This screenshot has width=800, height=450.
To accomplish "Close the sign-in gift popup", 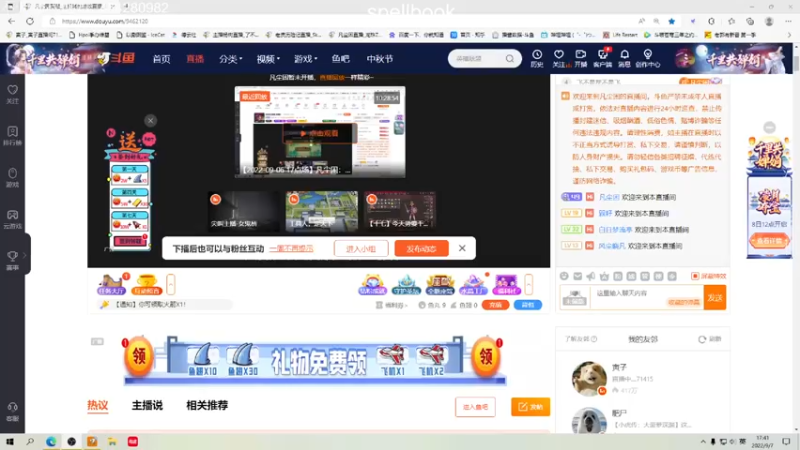I will click(x=150, y=120).
